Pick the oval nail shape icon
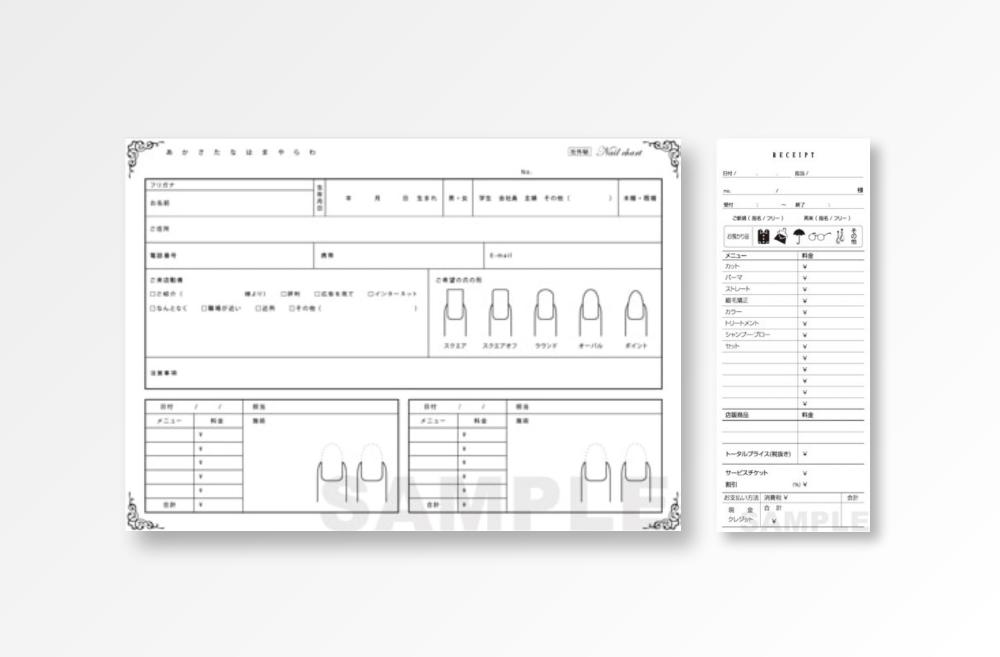Viewport: 1000px width, 657px height. 590,313
